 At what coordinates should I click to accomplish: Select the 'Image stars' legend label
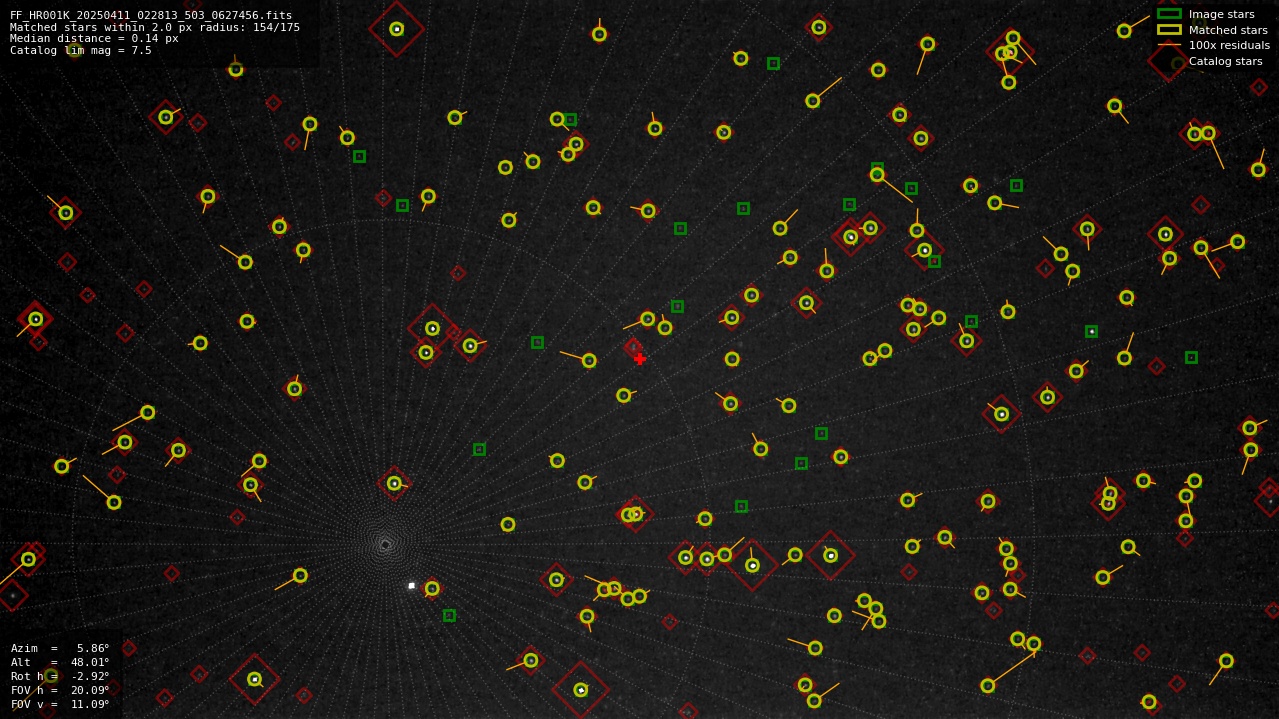coord(1221,14)
